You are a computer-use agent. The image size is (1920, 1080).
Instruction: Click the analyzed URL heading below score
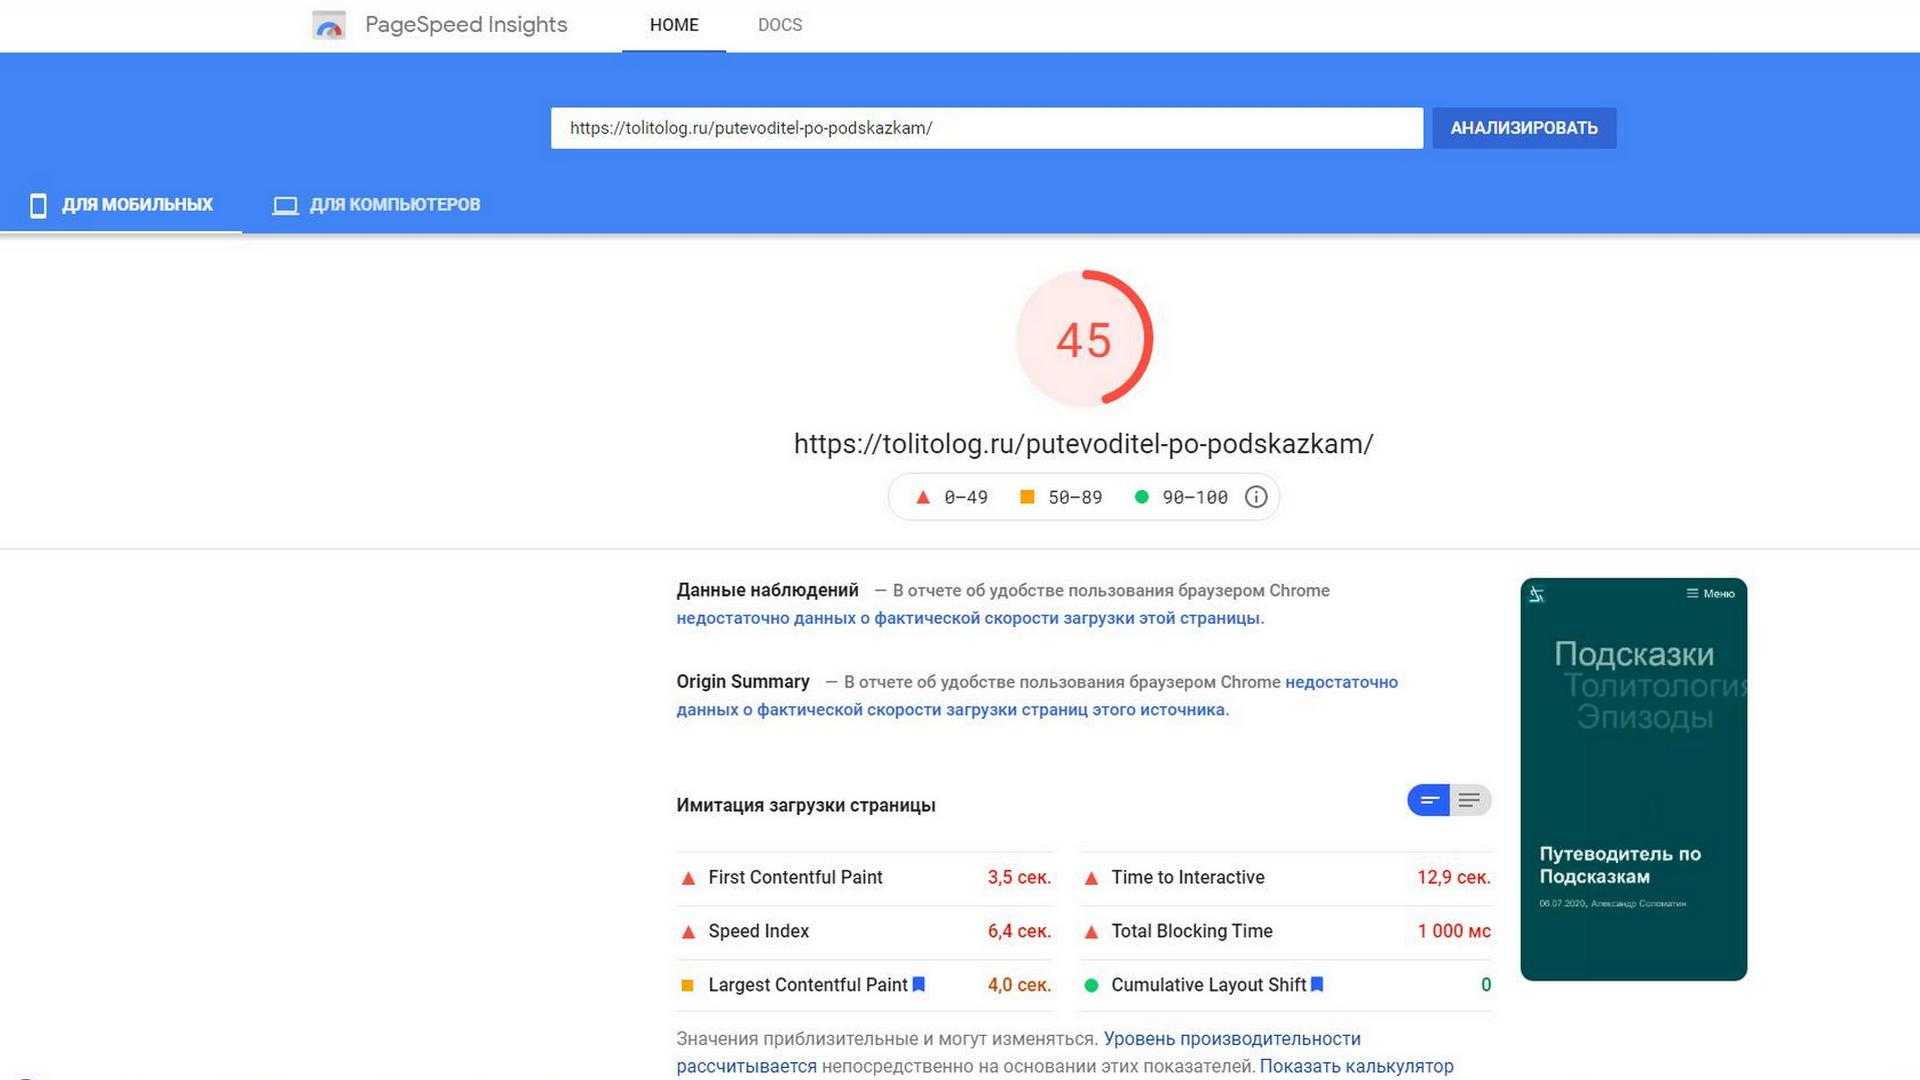tap(1084, 444)
